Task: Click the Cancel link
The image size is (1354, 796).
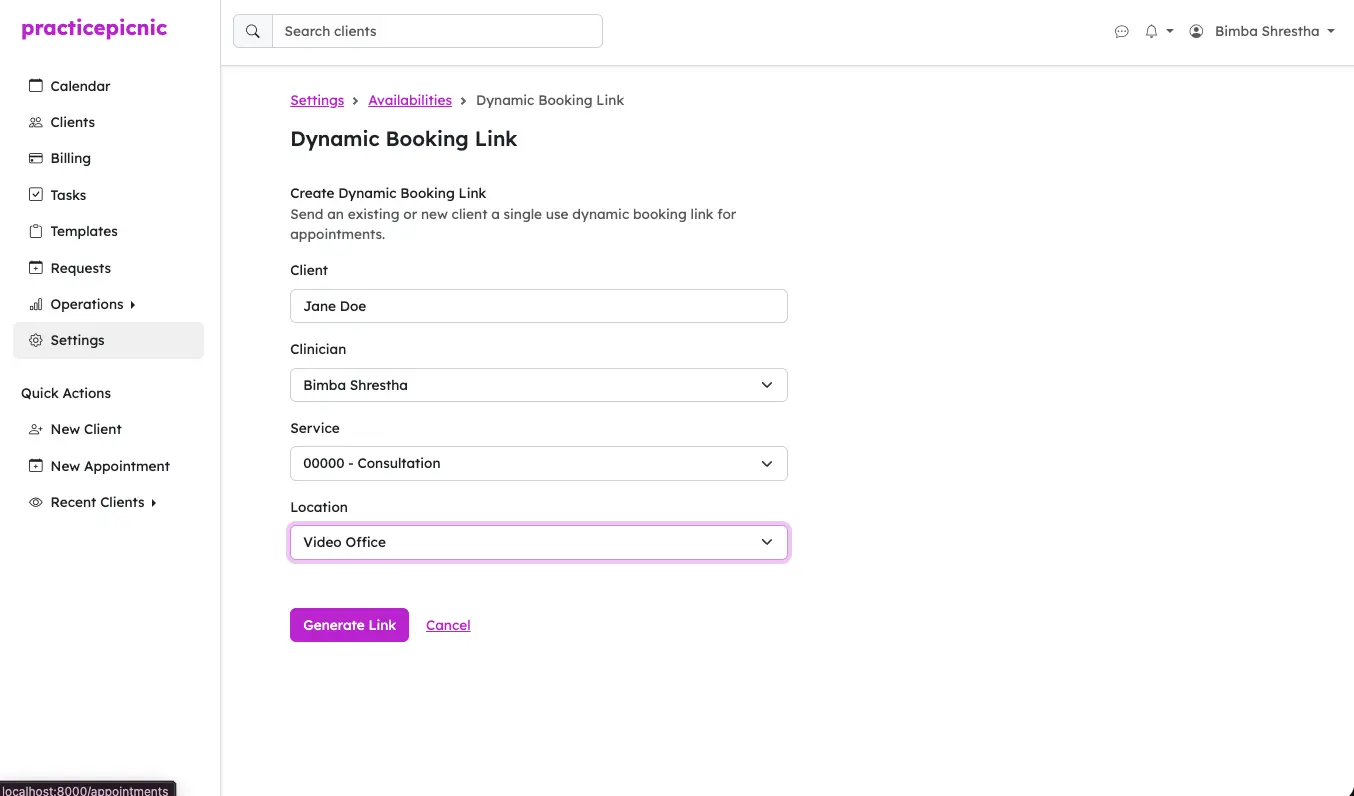Action: pyautogui.click(x=448, y=625)
